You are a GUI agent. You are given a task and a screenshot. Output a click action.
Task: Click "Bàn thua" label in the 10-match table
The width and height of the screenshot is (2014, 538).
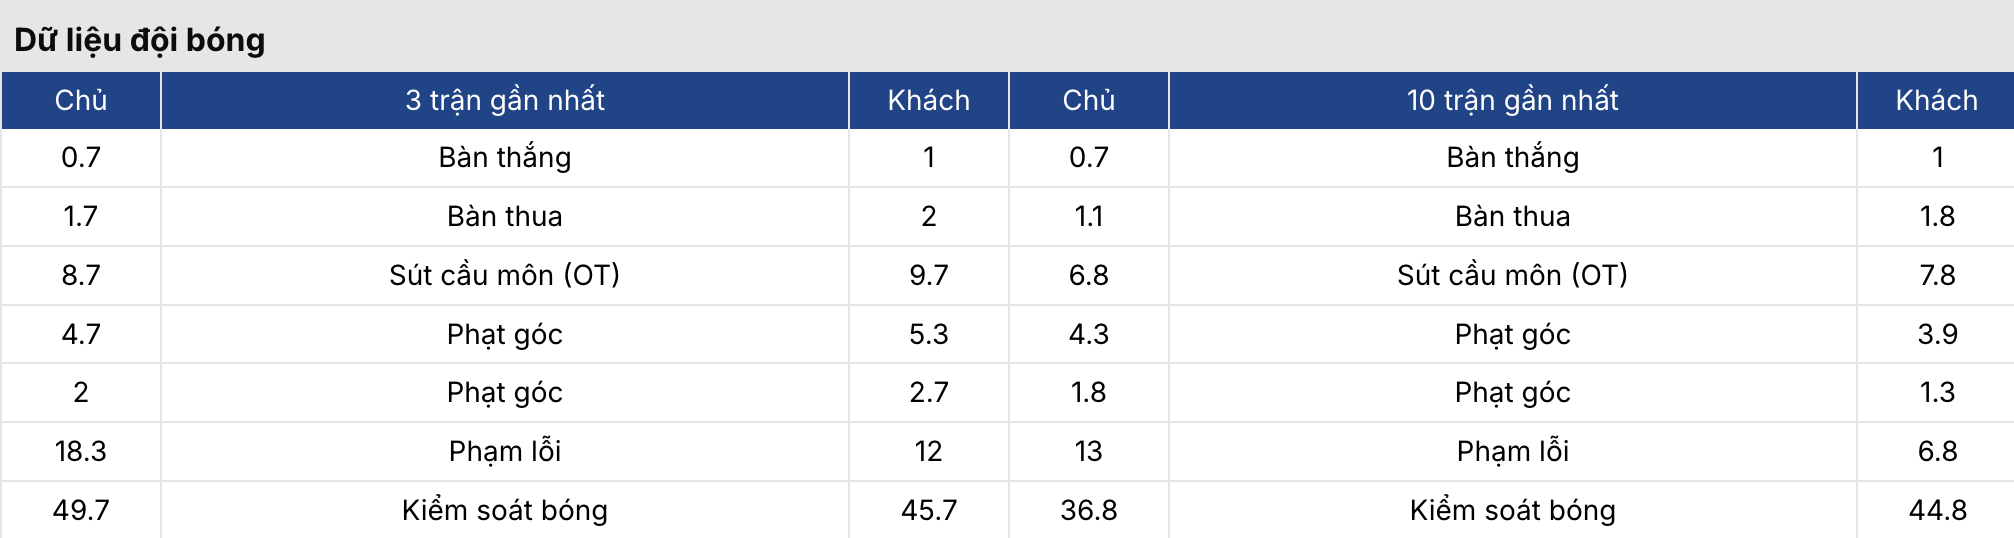[1512, 216]
